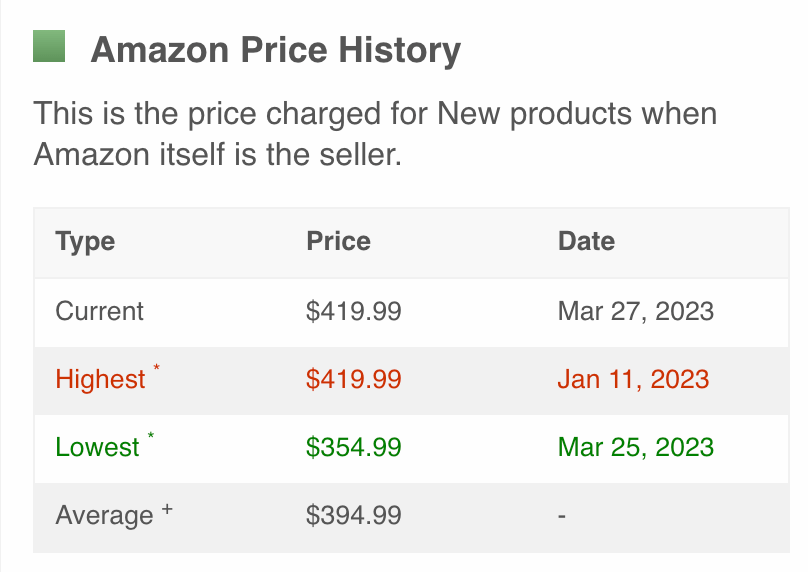The image size is (808, 572).
Task: Click the green Amazon legend square
Action: pos(49,46)
